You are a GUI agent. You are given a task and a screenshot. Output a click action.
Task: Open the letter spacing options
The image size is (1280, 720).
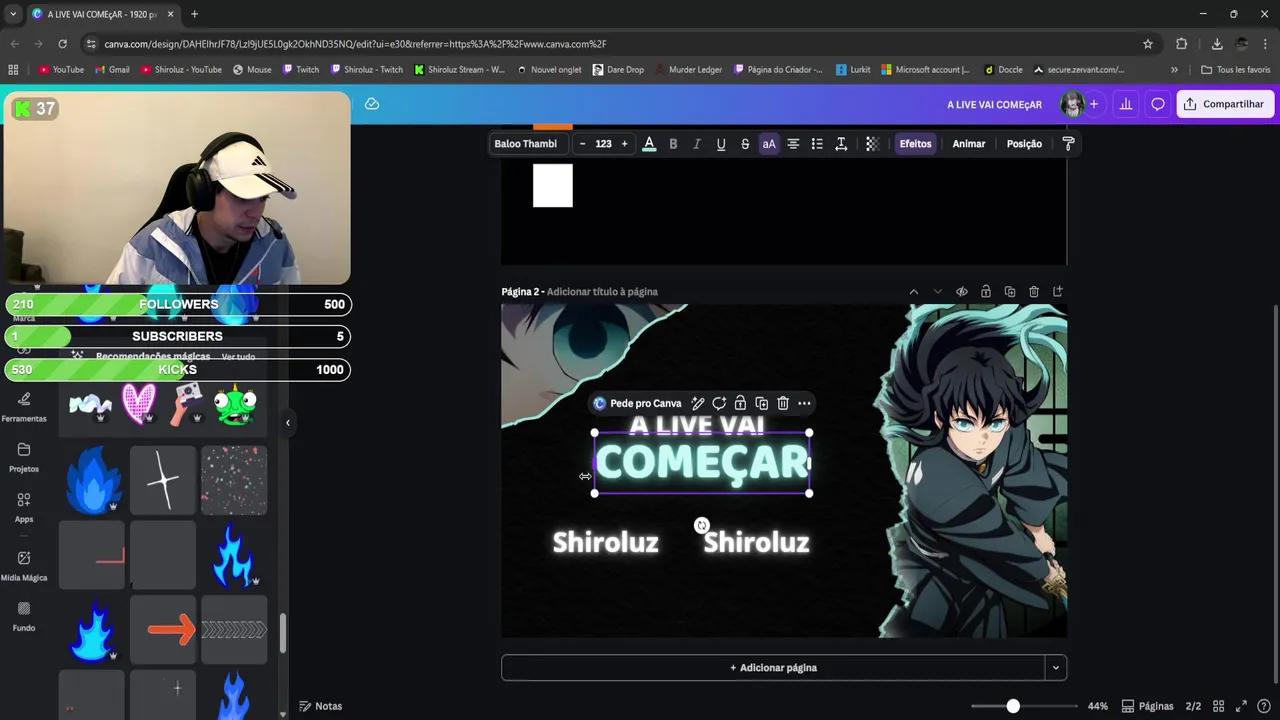(841, 144)
